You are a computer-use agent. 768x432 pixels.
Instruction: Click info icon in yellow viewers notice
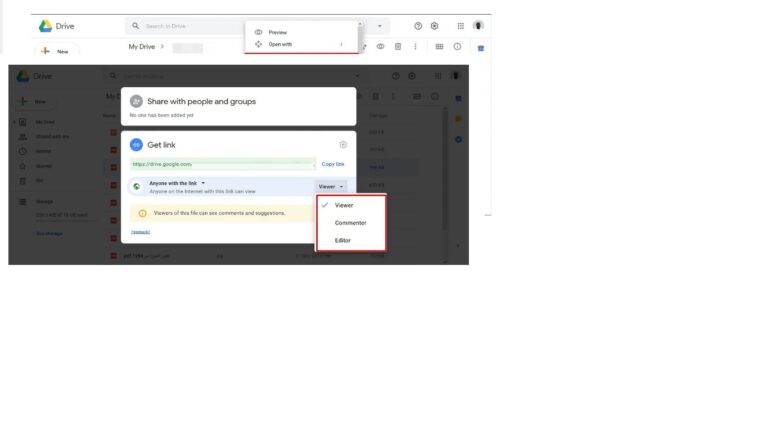pyautogui.click(x=143, y=213)
